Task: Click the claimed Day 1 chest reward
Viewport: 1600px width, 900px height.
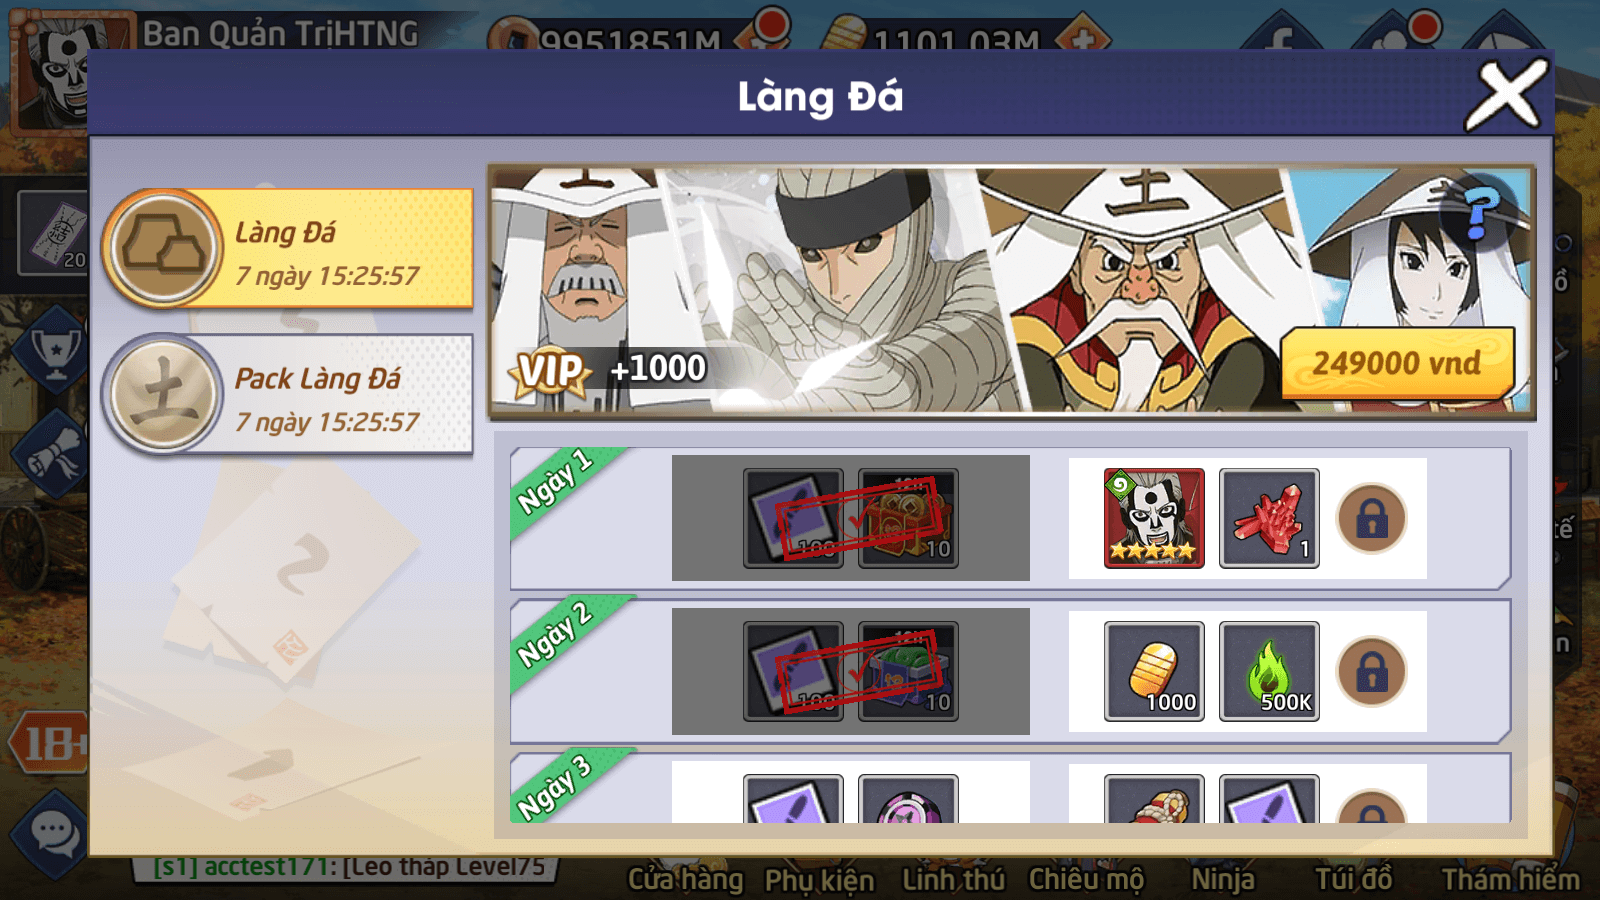Action: tap(908, 518)
